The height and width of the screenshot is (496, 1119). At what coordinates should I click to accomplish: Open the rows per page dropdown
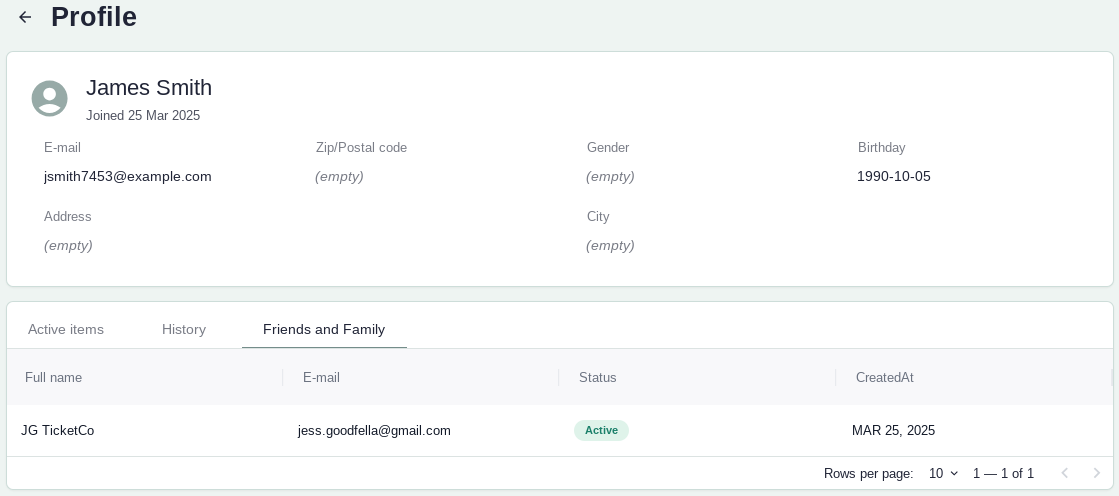click(943, 473)
